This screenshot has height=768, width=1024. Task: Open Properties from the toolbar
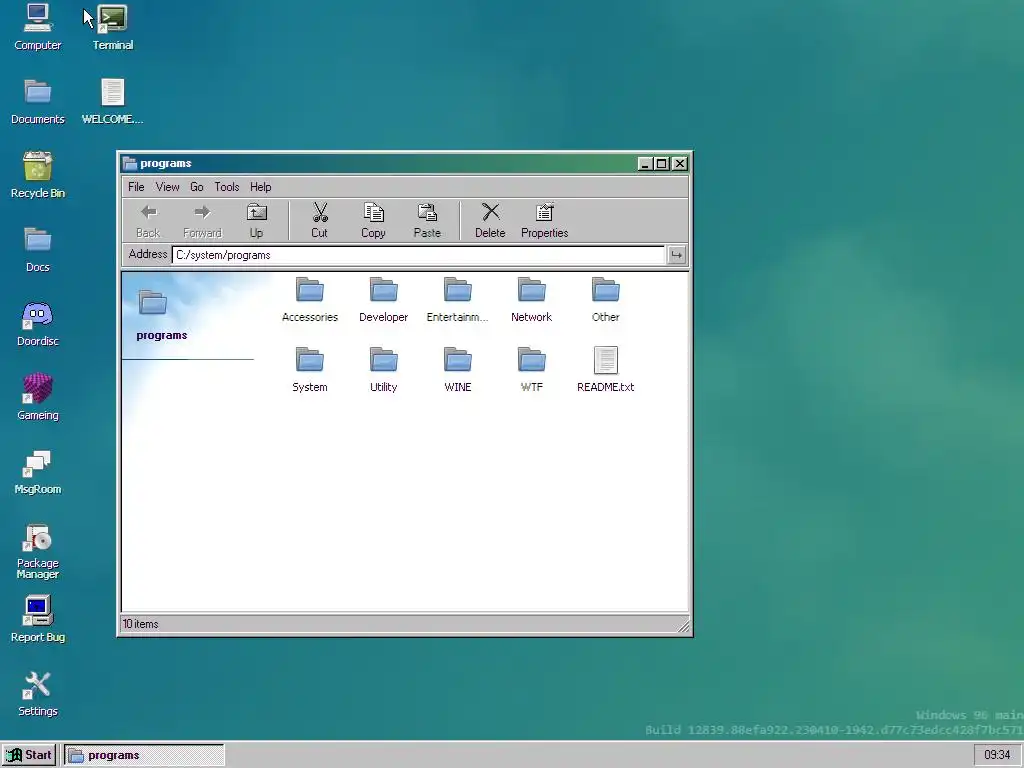[544, 220]
